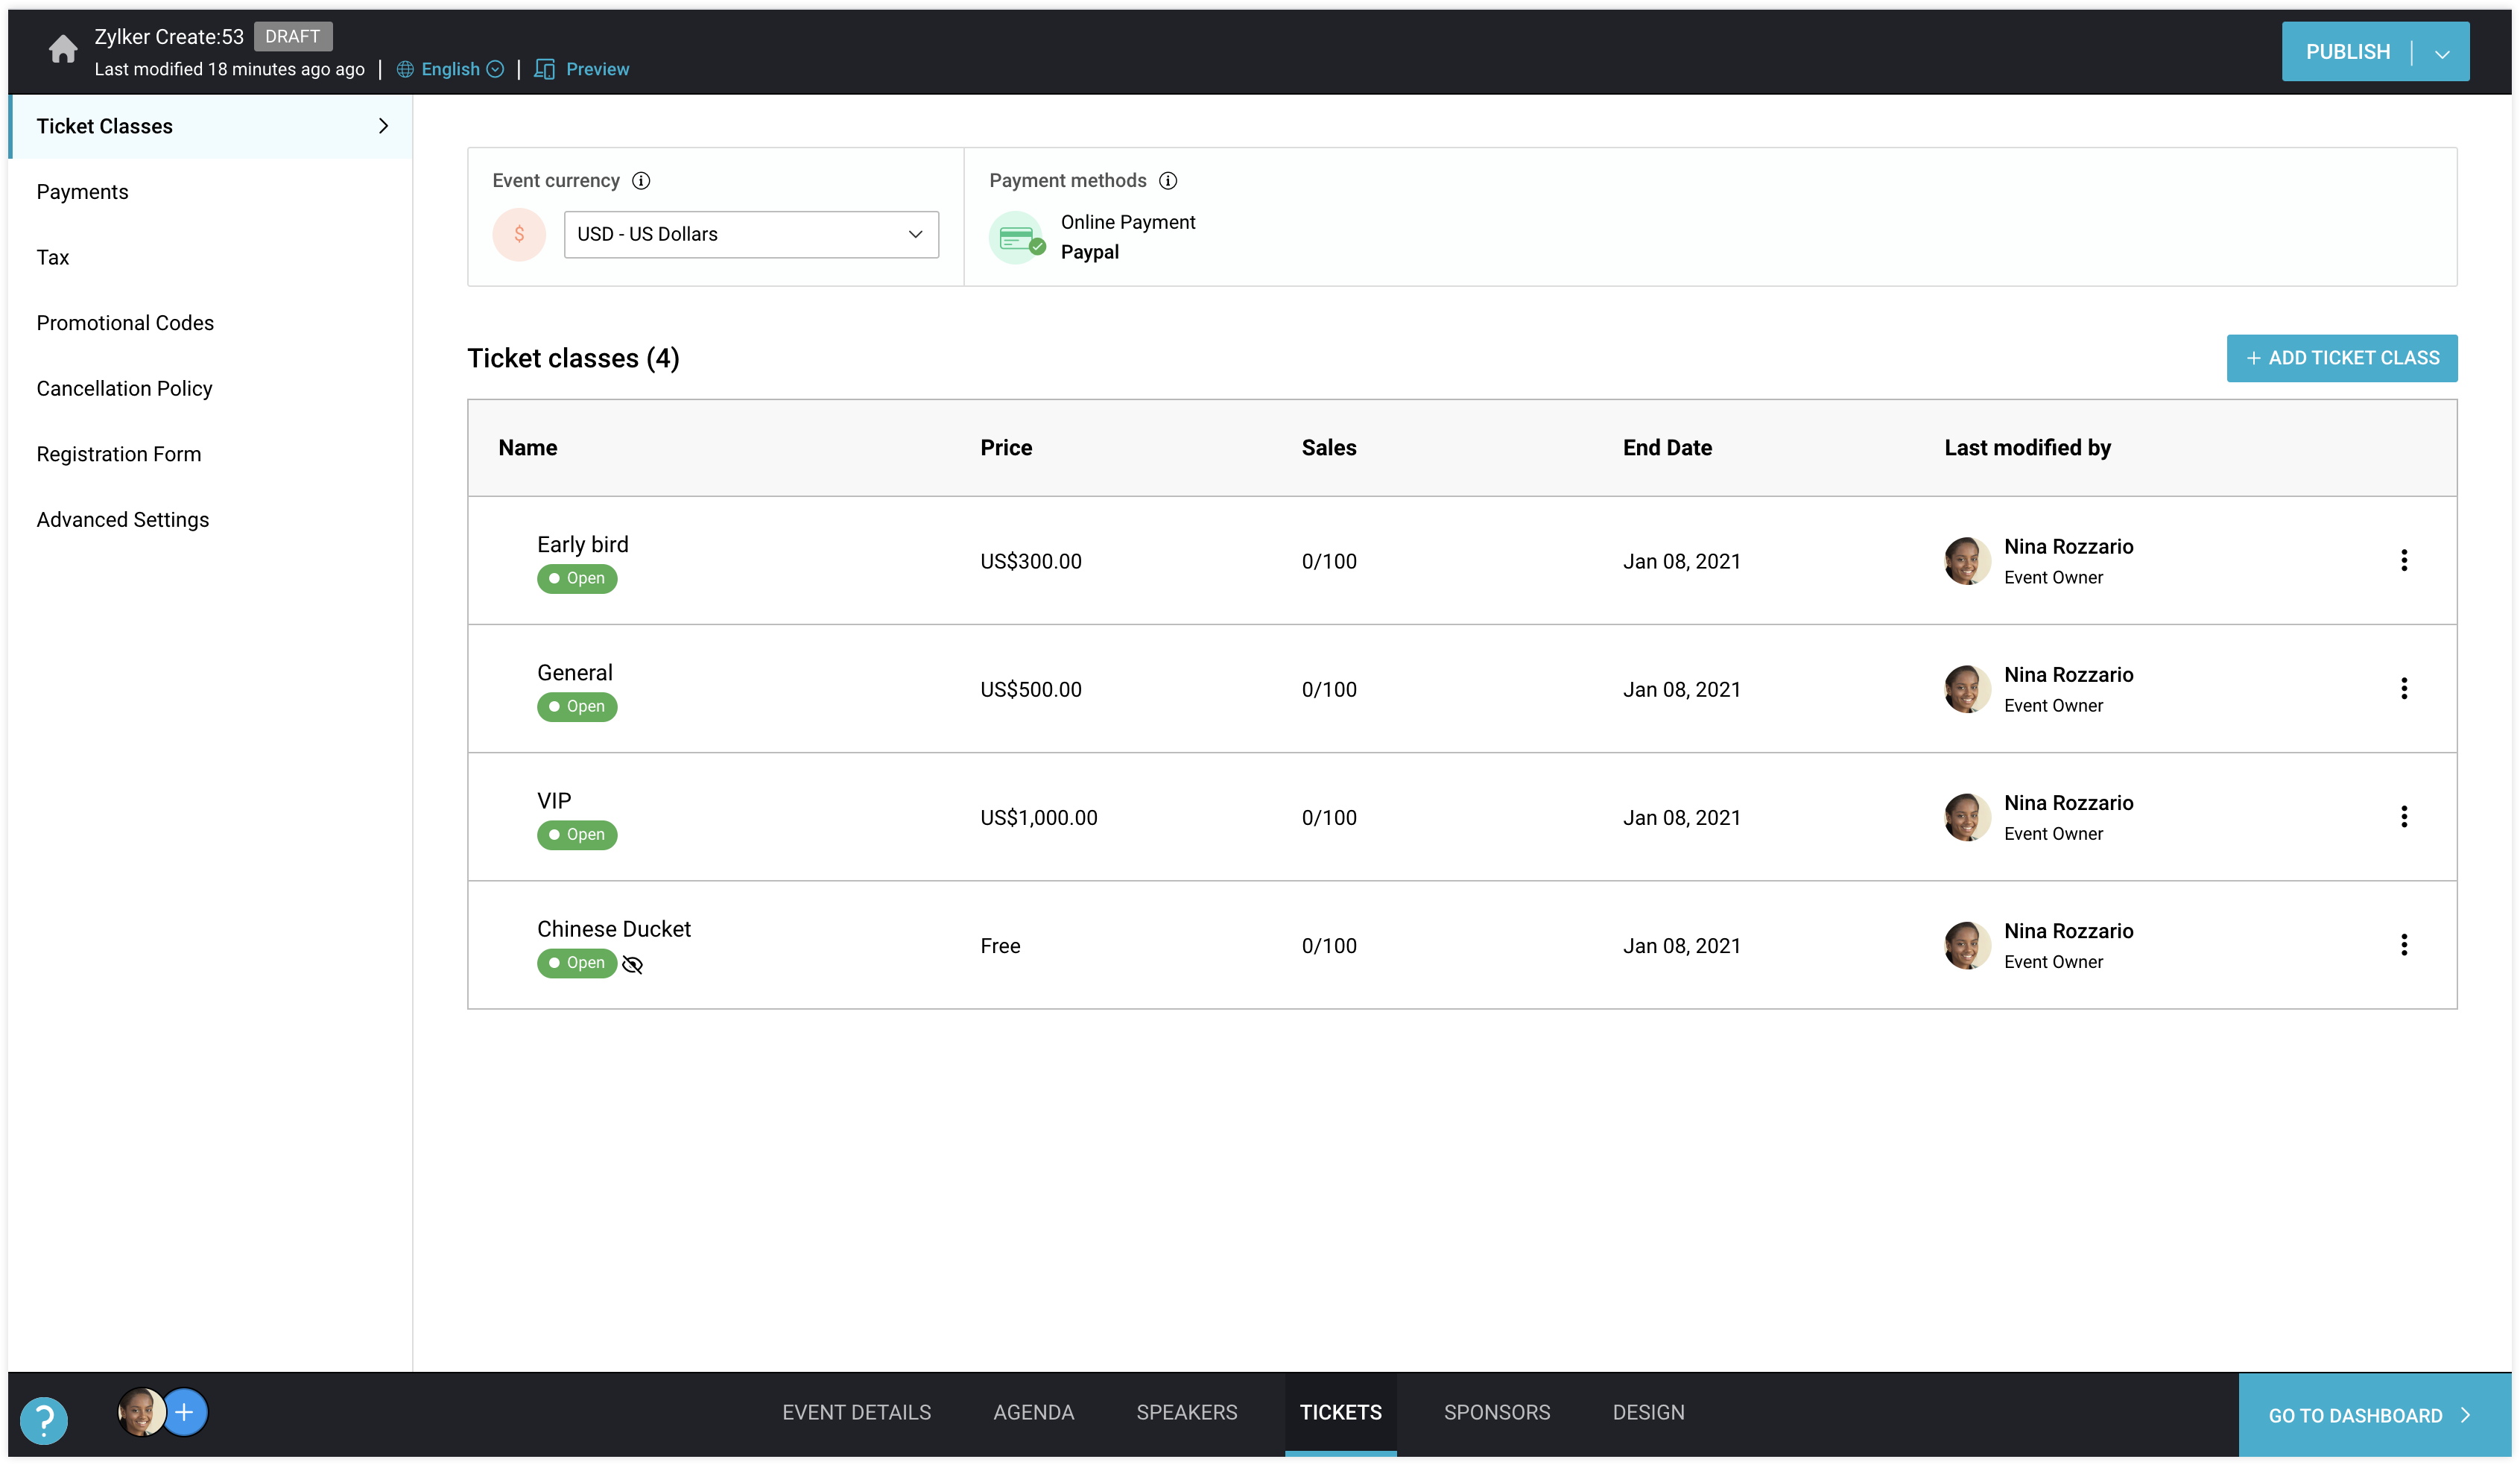This screenshot has width=2520, height=1465.
Task: Click the Open status badge on VIP
Action: (x=577, y=835)
